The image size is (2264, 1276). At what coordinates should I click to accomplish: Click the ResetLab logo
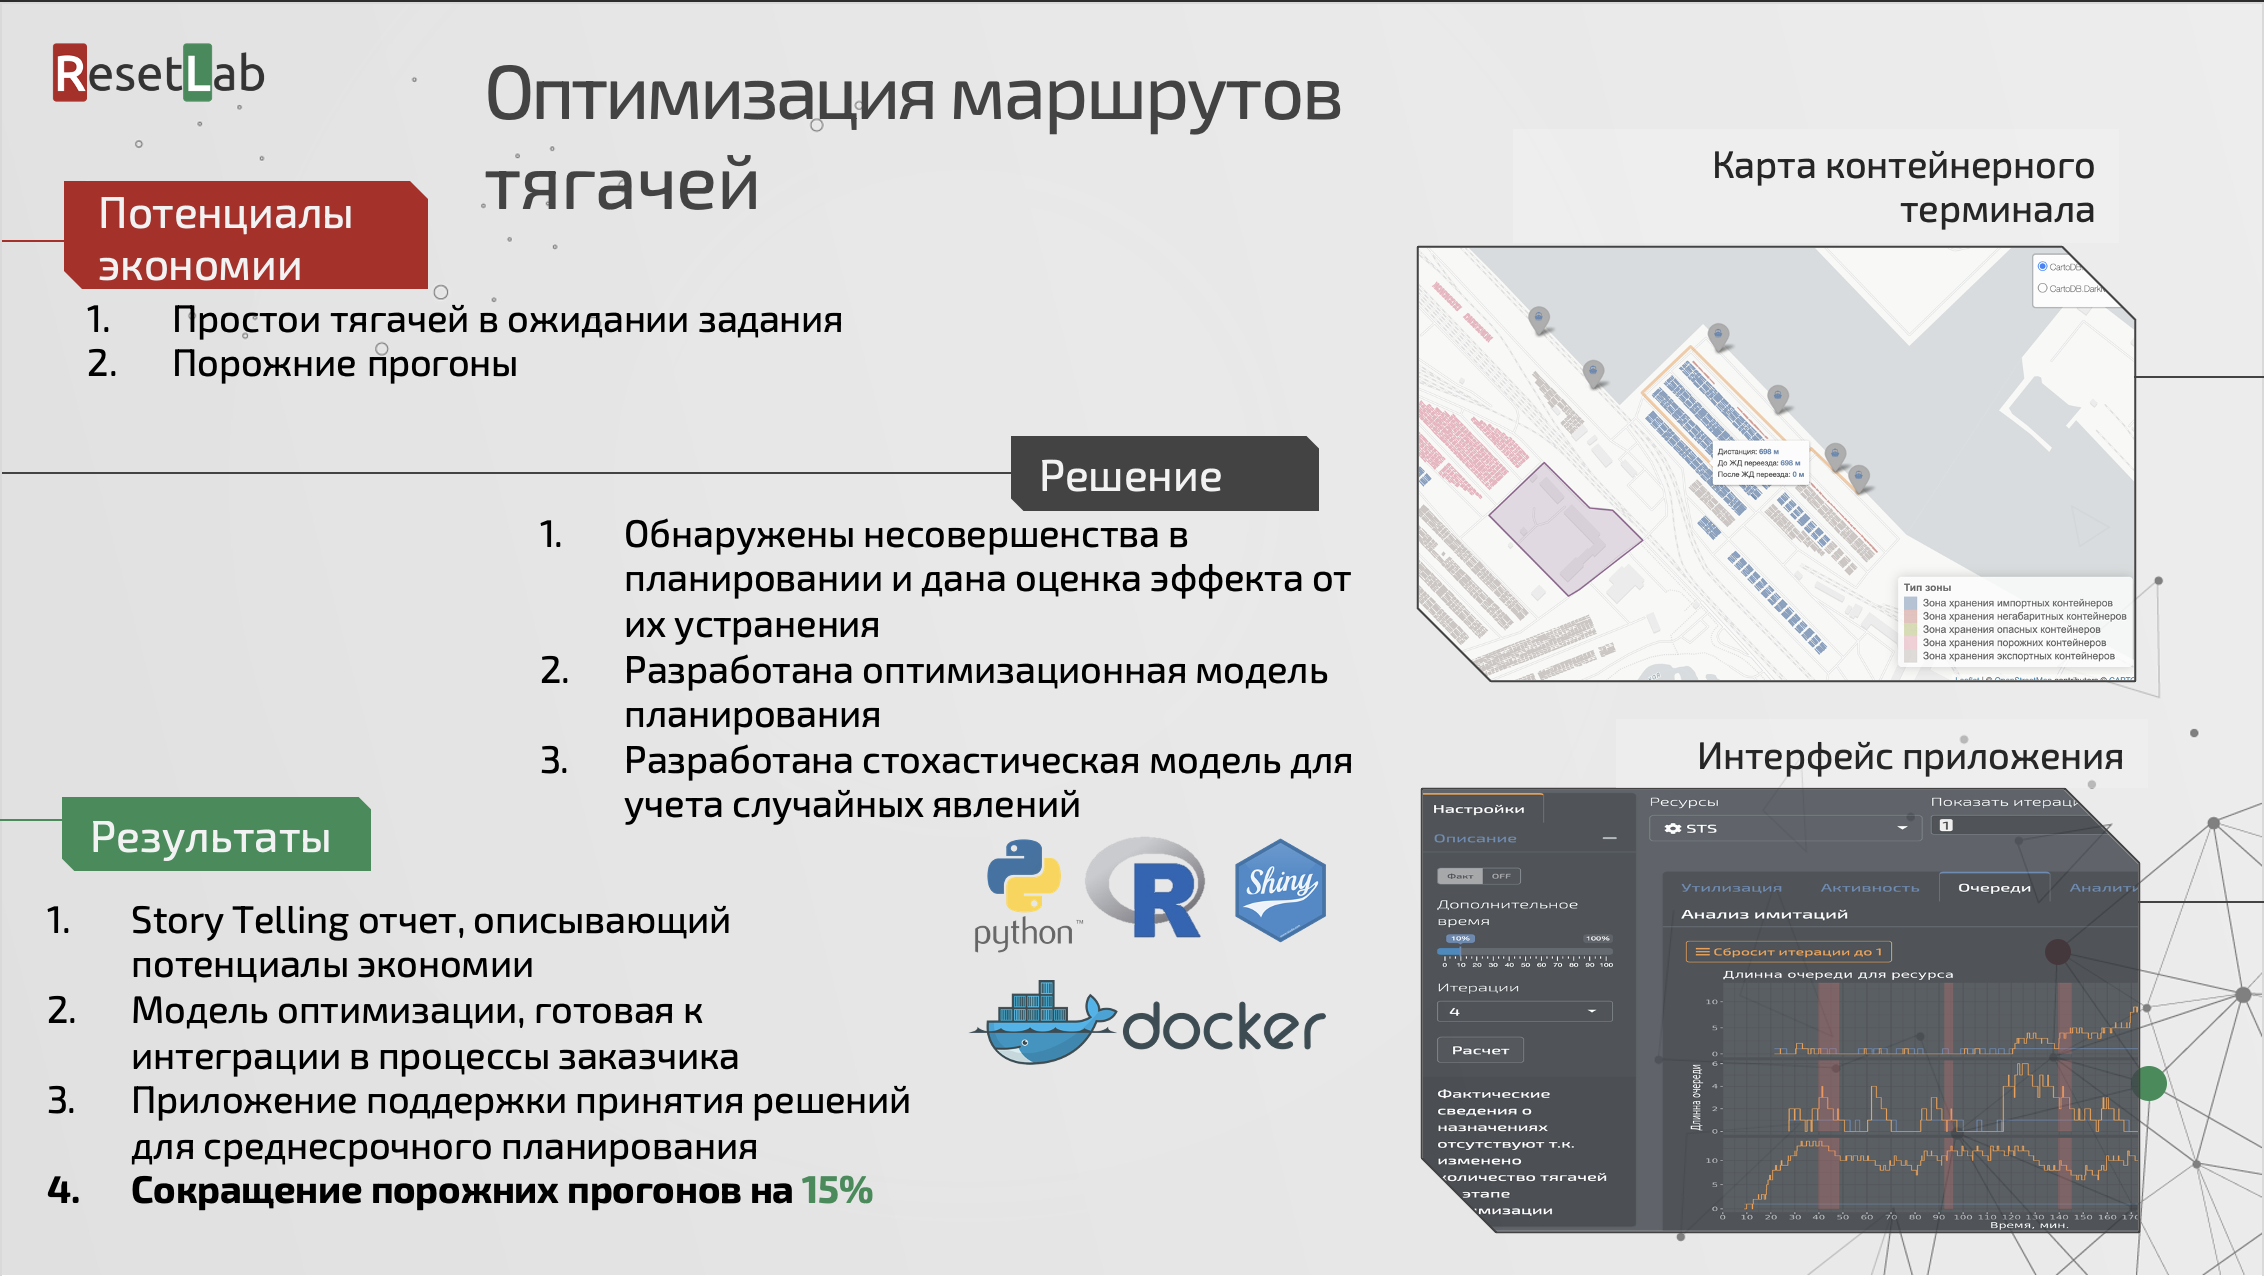pyautogui.click(x=160, y=73)
